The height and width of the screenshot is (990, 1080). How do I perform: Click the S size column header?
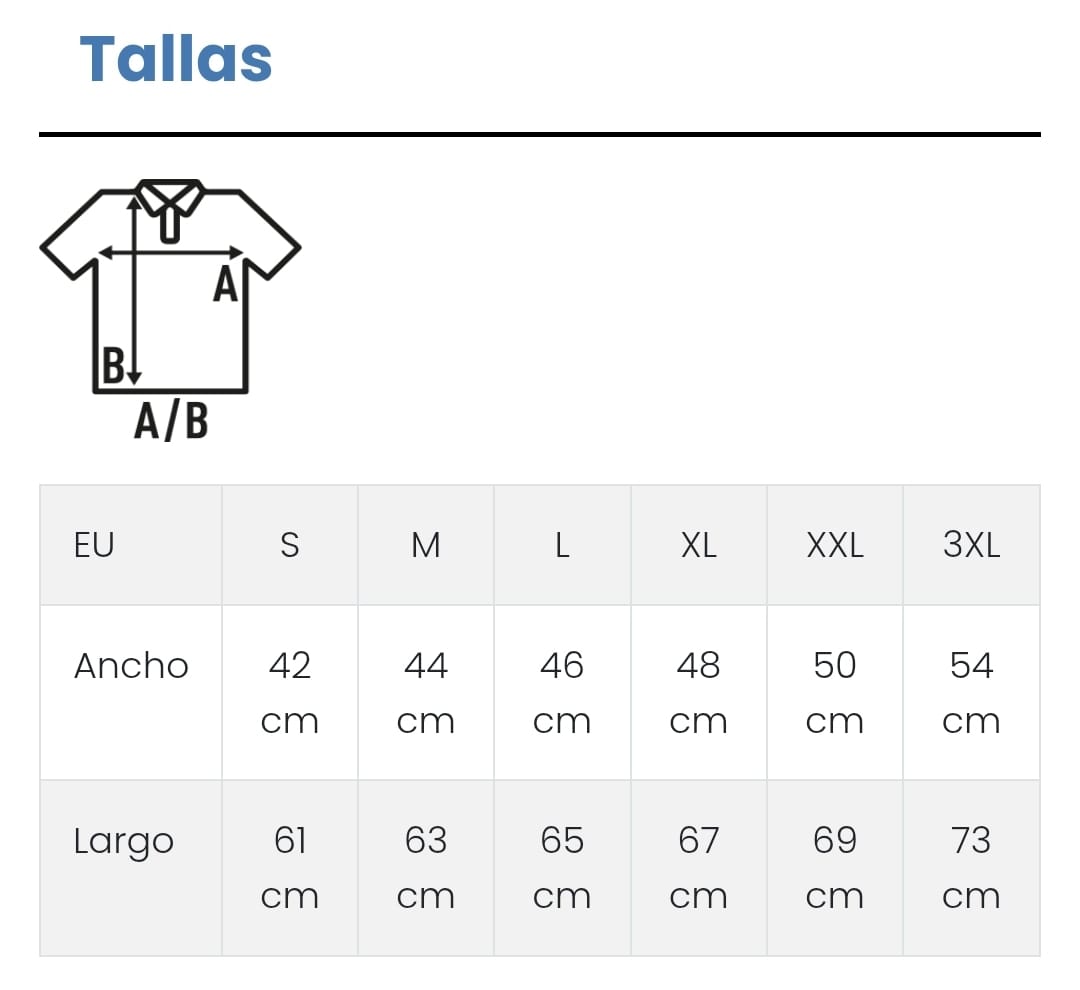pyautogui.click(x=289, y=545)
